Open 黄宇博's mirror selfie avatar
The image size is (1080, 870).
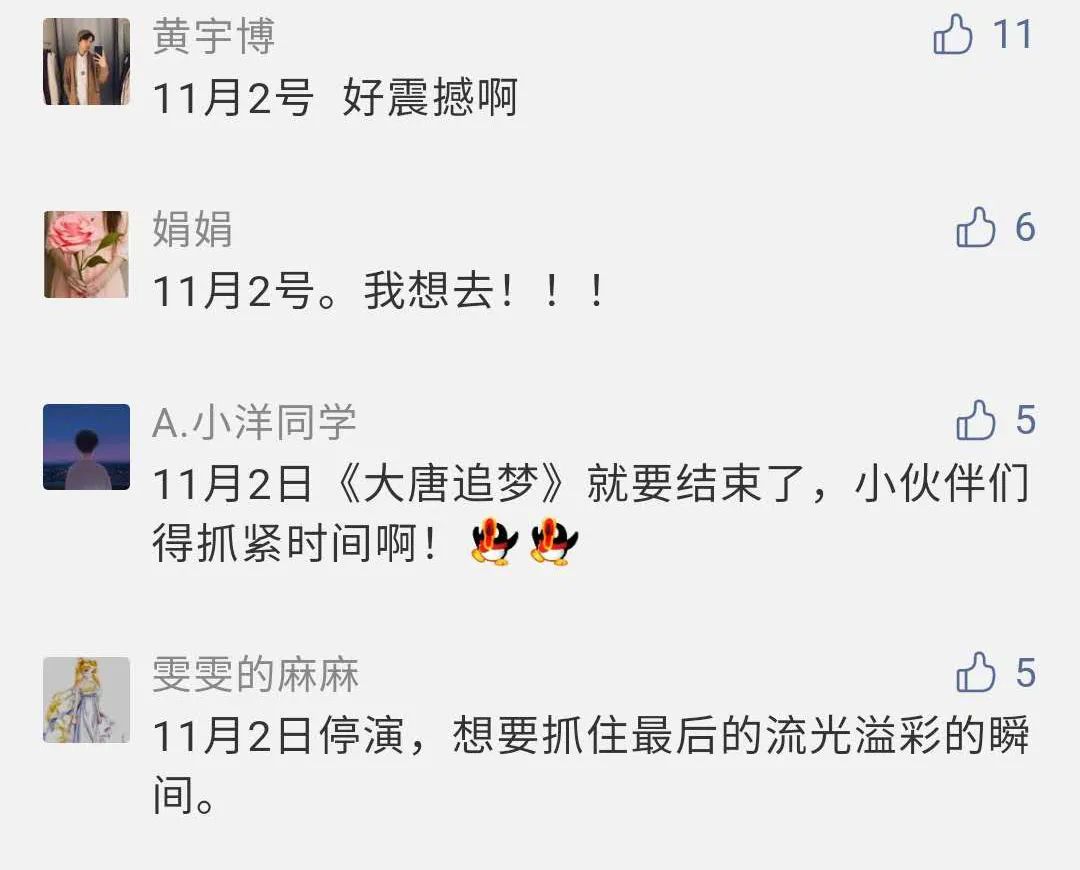coord(86,61)
